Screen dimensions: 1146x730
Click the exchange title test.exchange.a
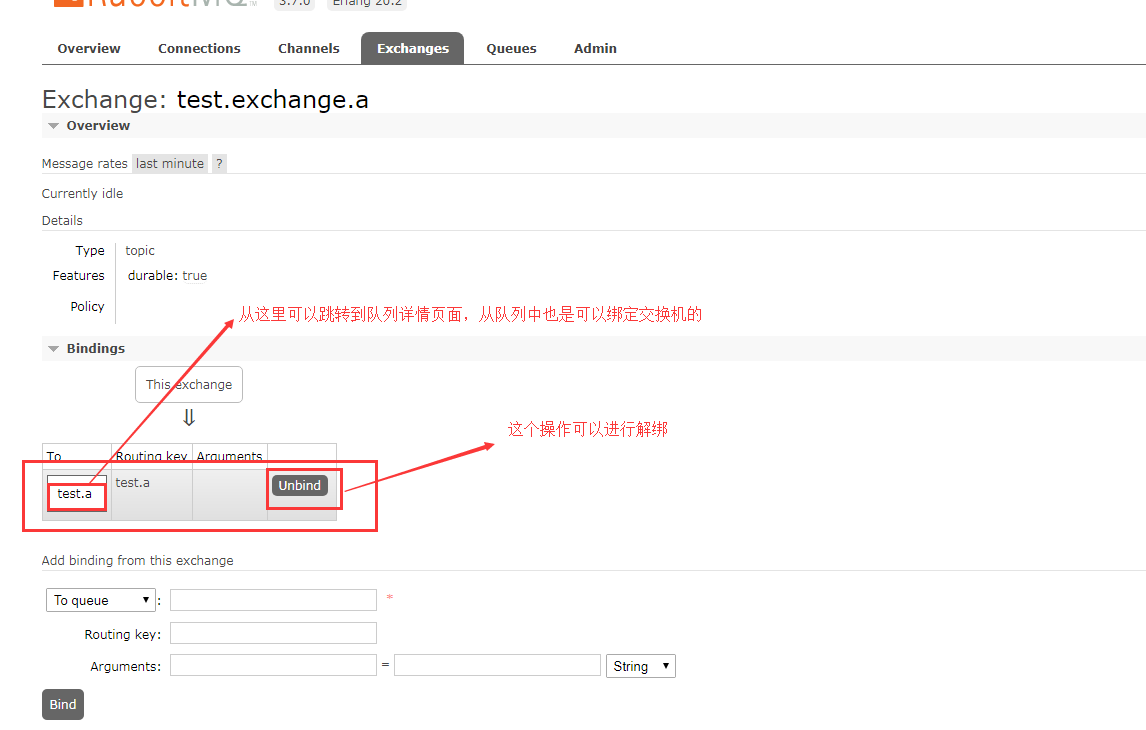coord(273,99)
